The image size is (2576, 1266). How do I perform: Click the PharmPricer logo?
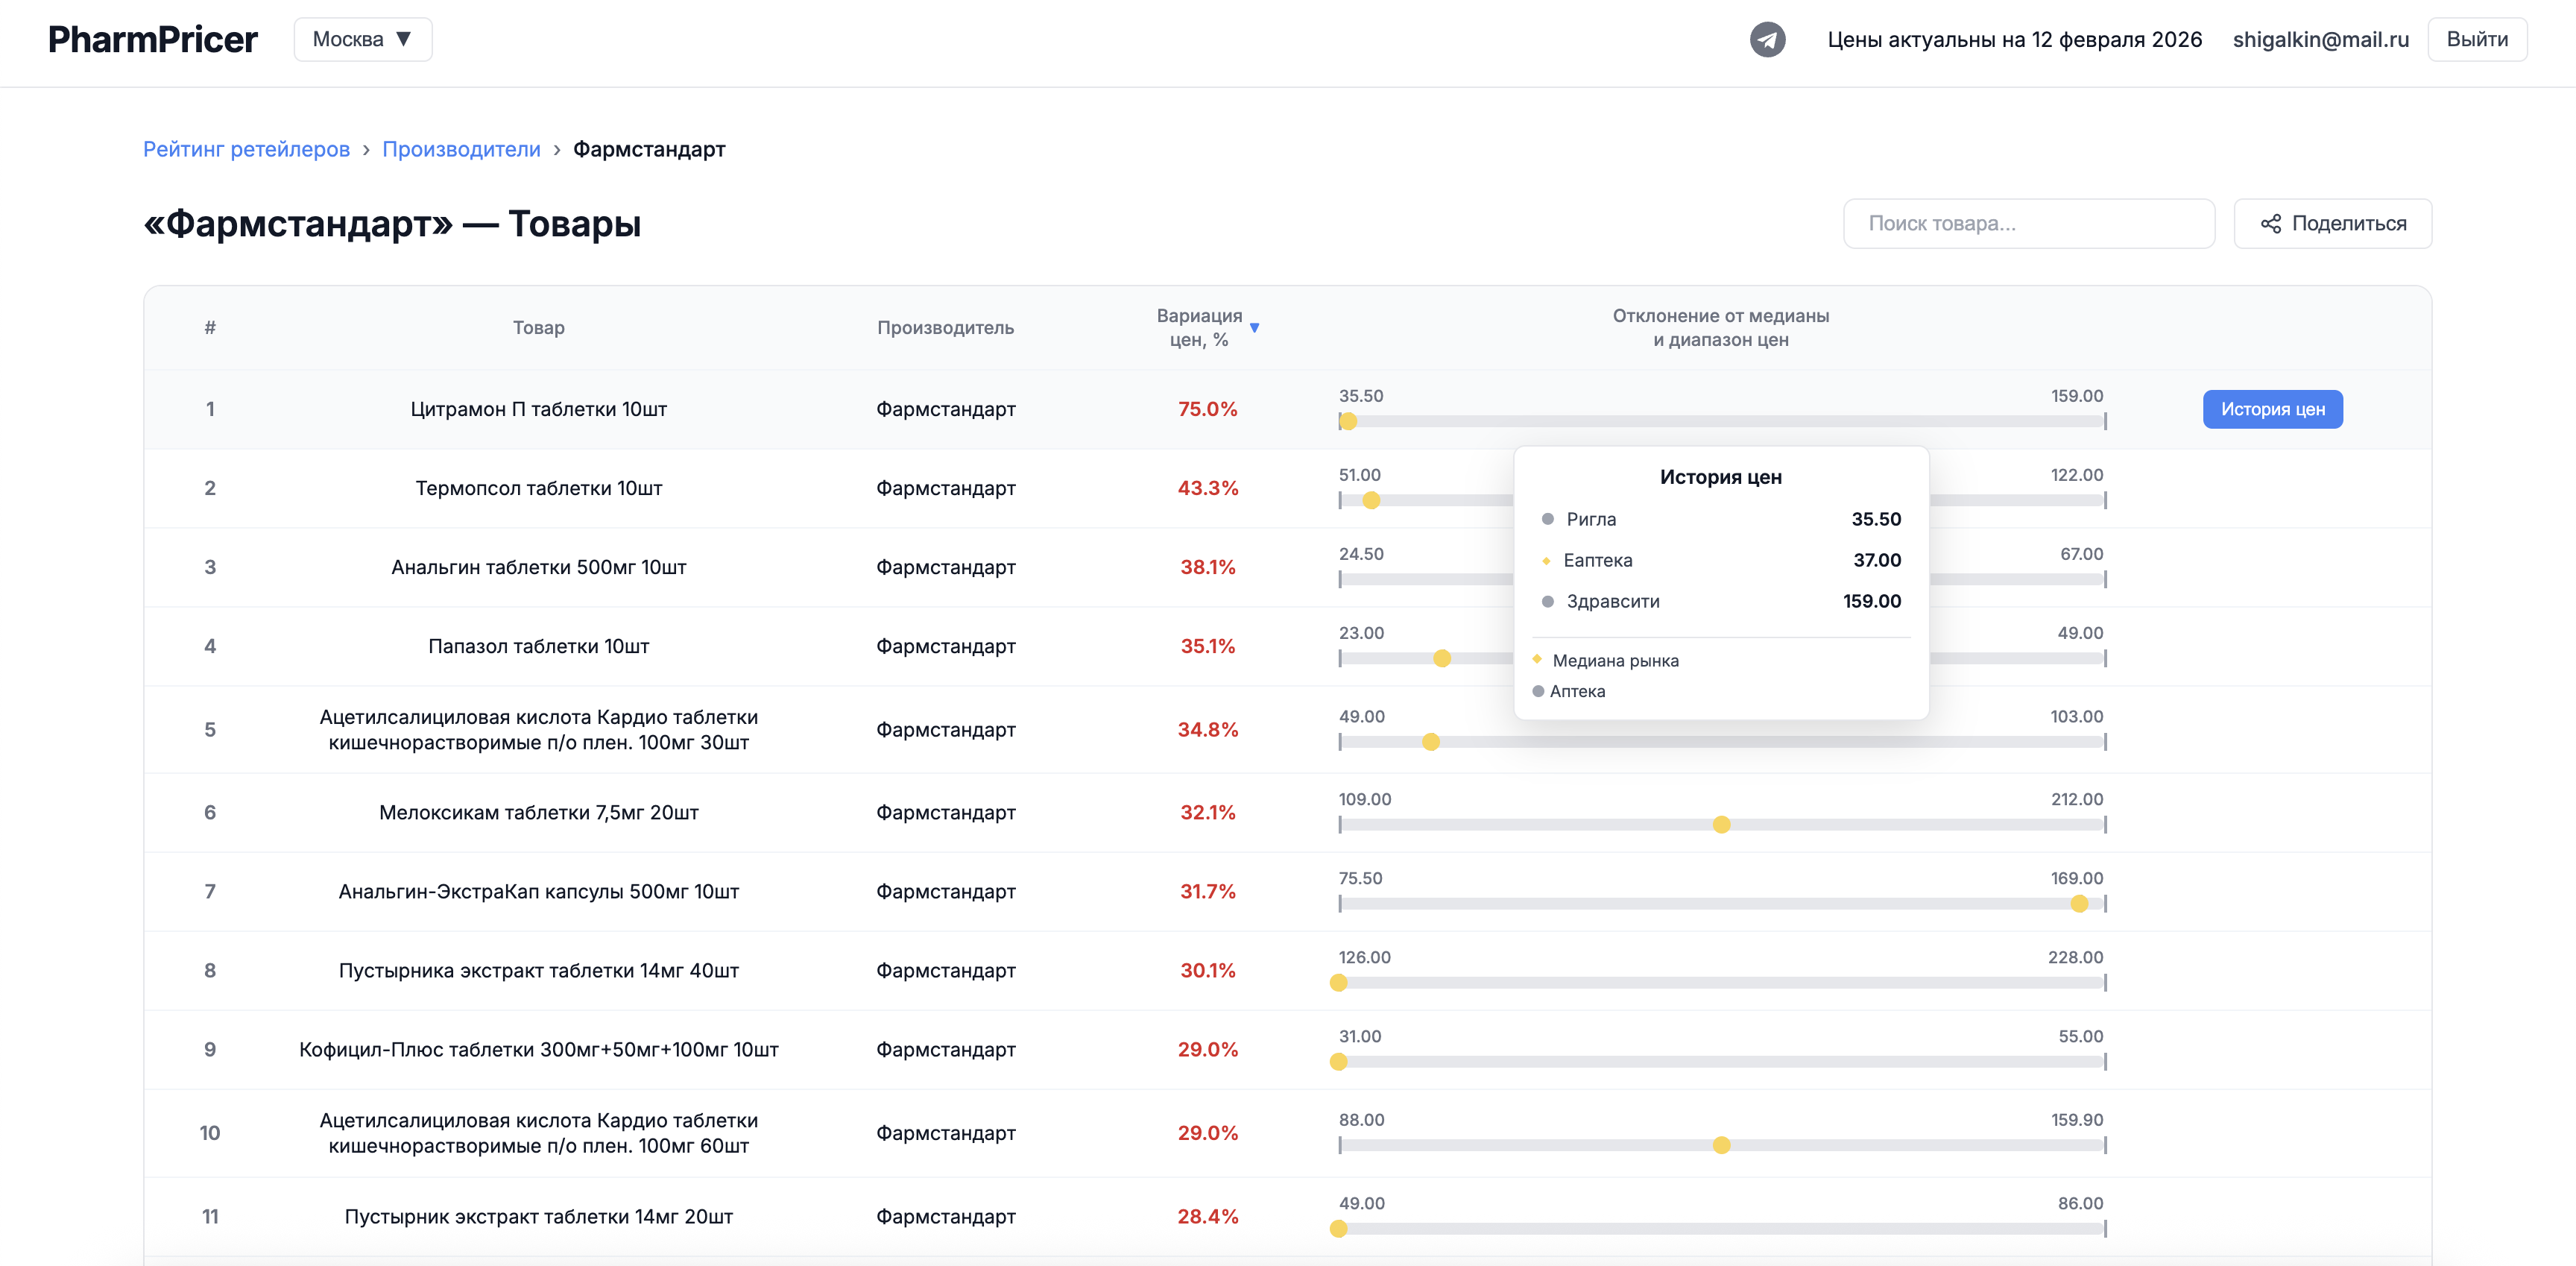point(152,39)
